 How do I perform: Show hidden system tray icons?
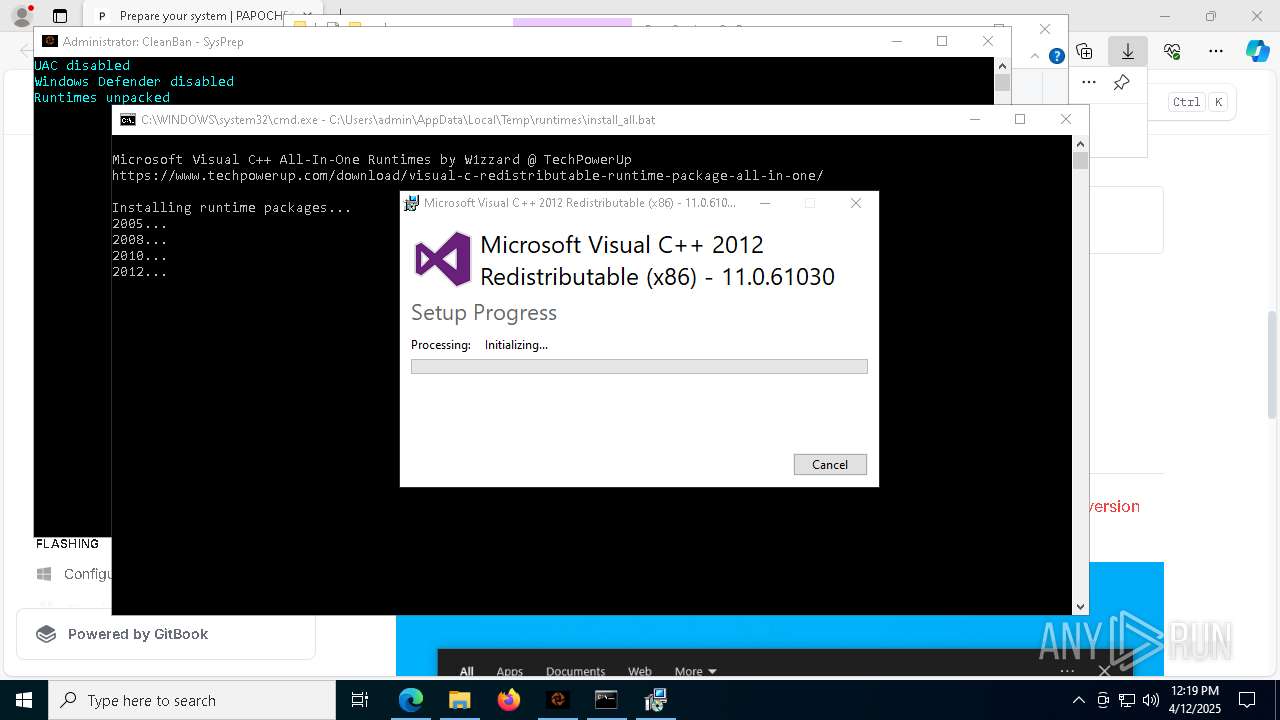(1078, 700)
